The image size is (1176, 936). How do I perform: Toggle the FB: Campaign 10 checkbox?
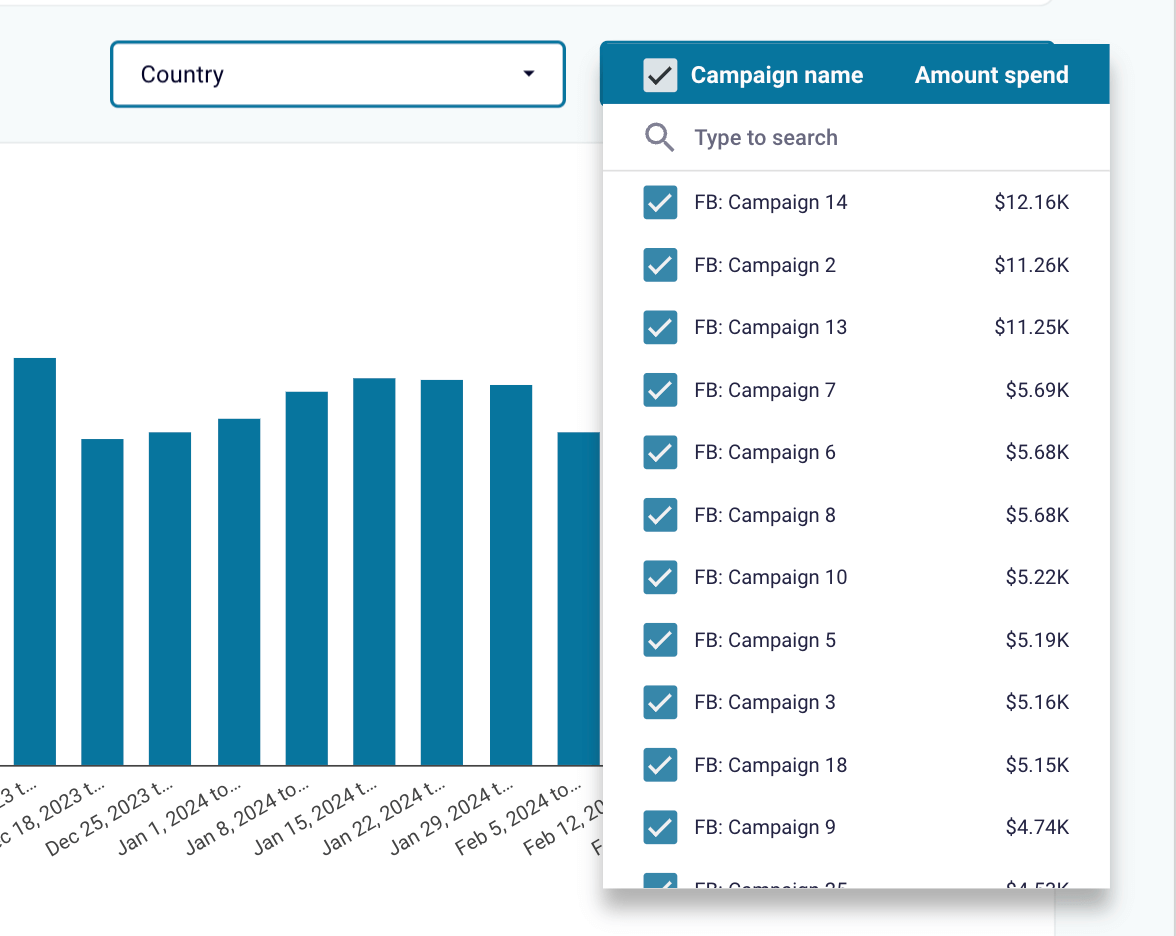coord(660,578)
